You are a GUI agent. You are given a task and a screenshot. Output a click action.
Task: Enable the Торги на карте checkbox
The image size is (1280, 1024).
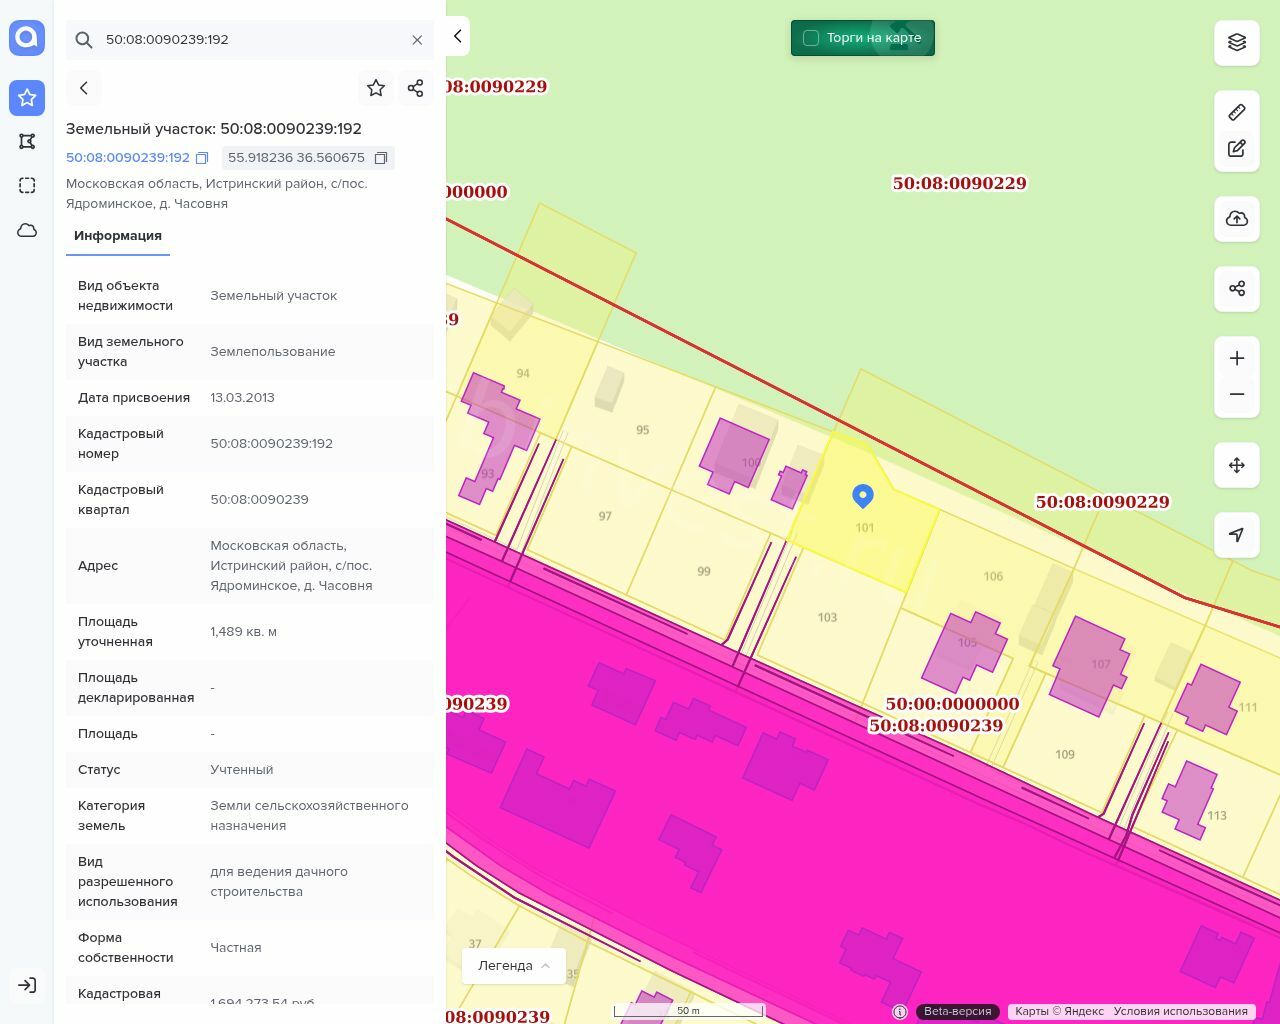[811, 38]
